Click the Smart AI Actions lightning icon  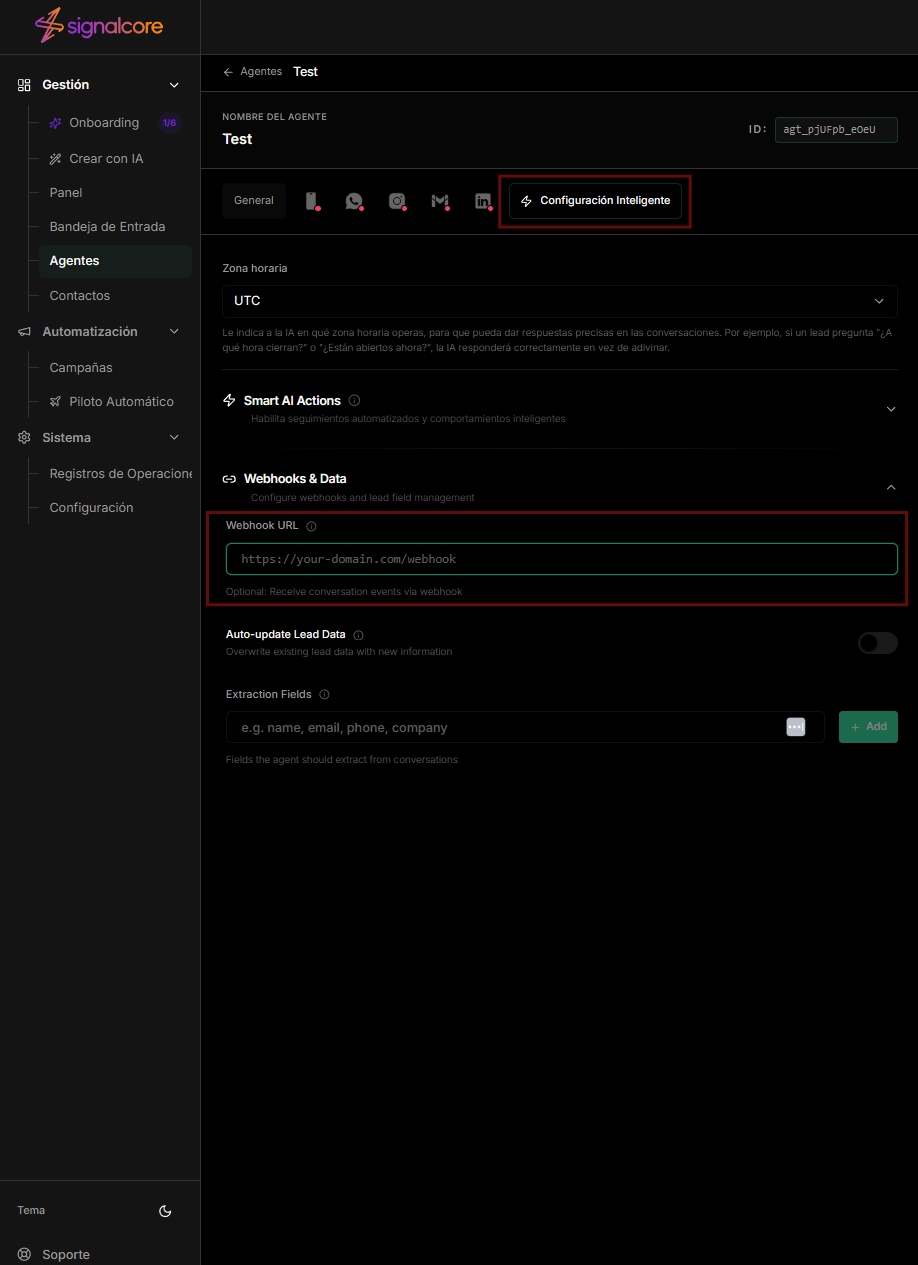tap(229, 400)
